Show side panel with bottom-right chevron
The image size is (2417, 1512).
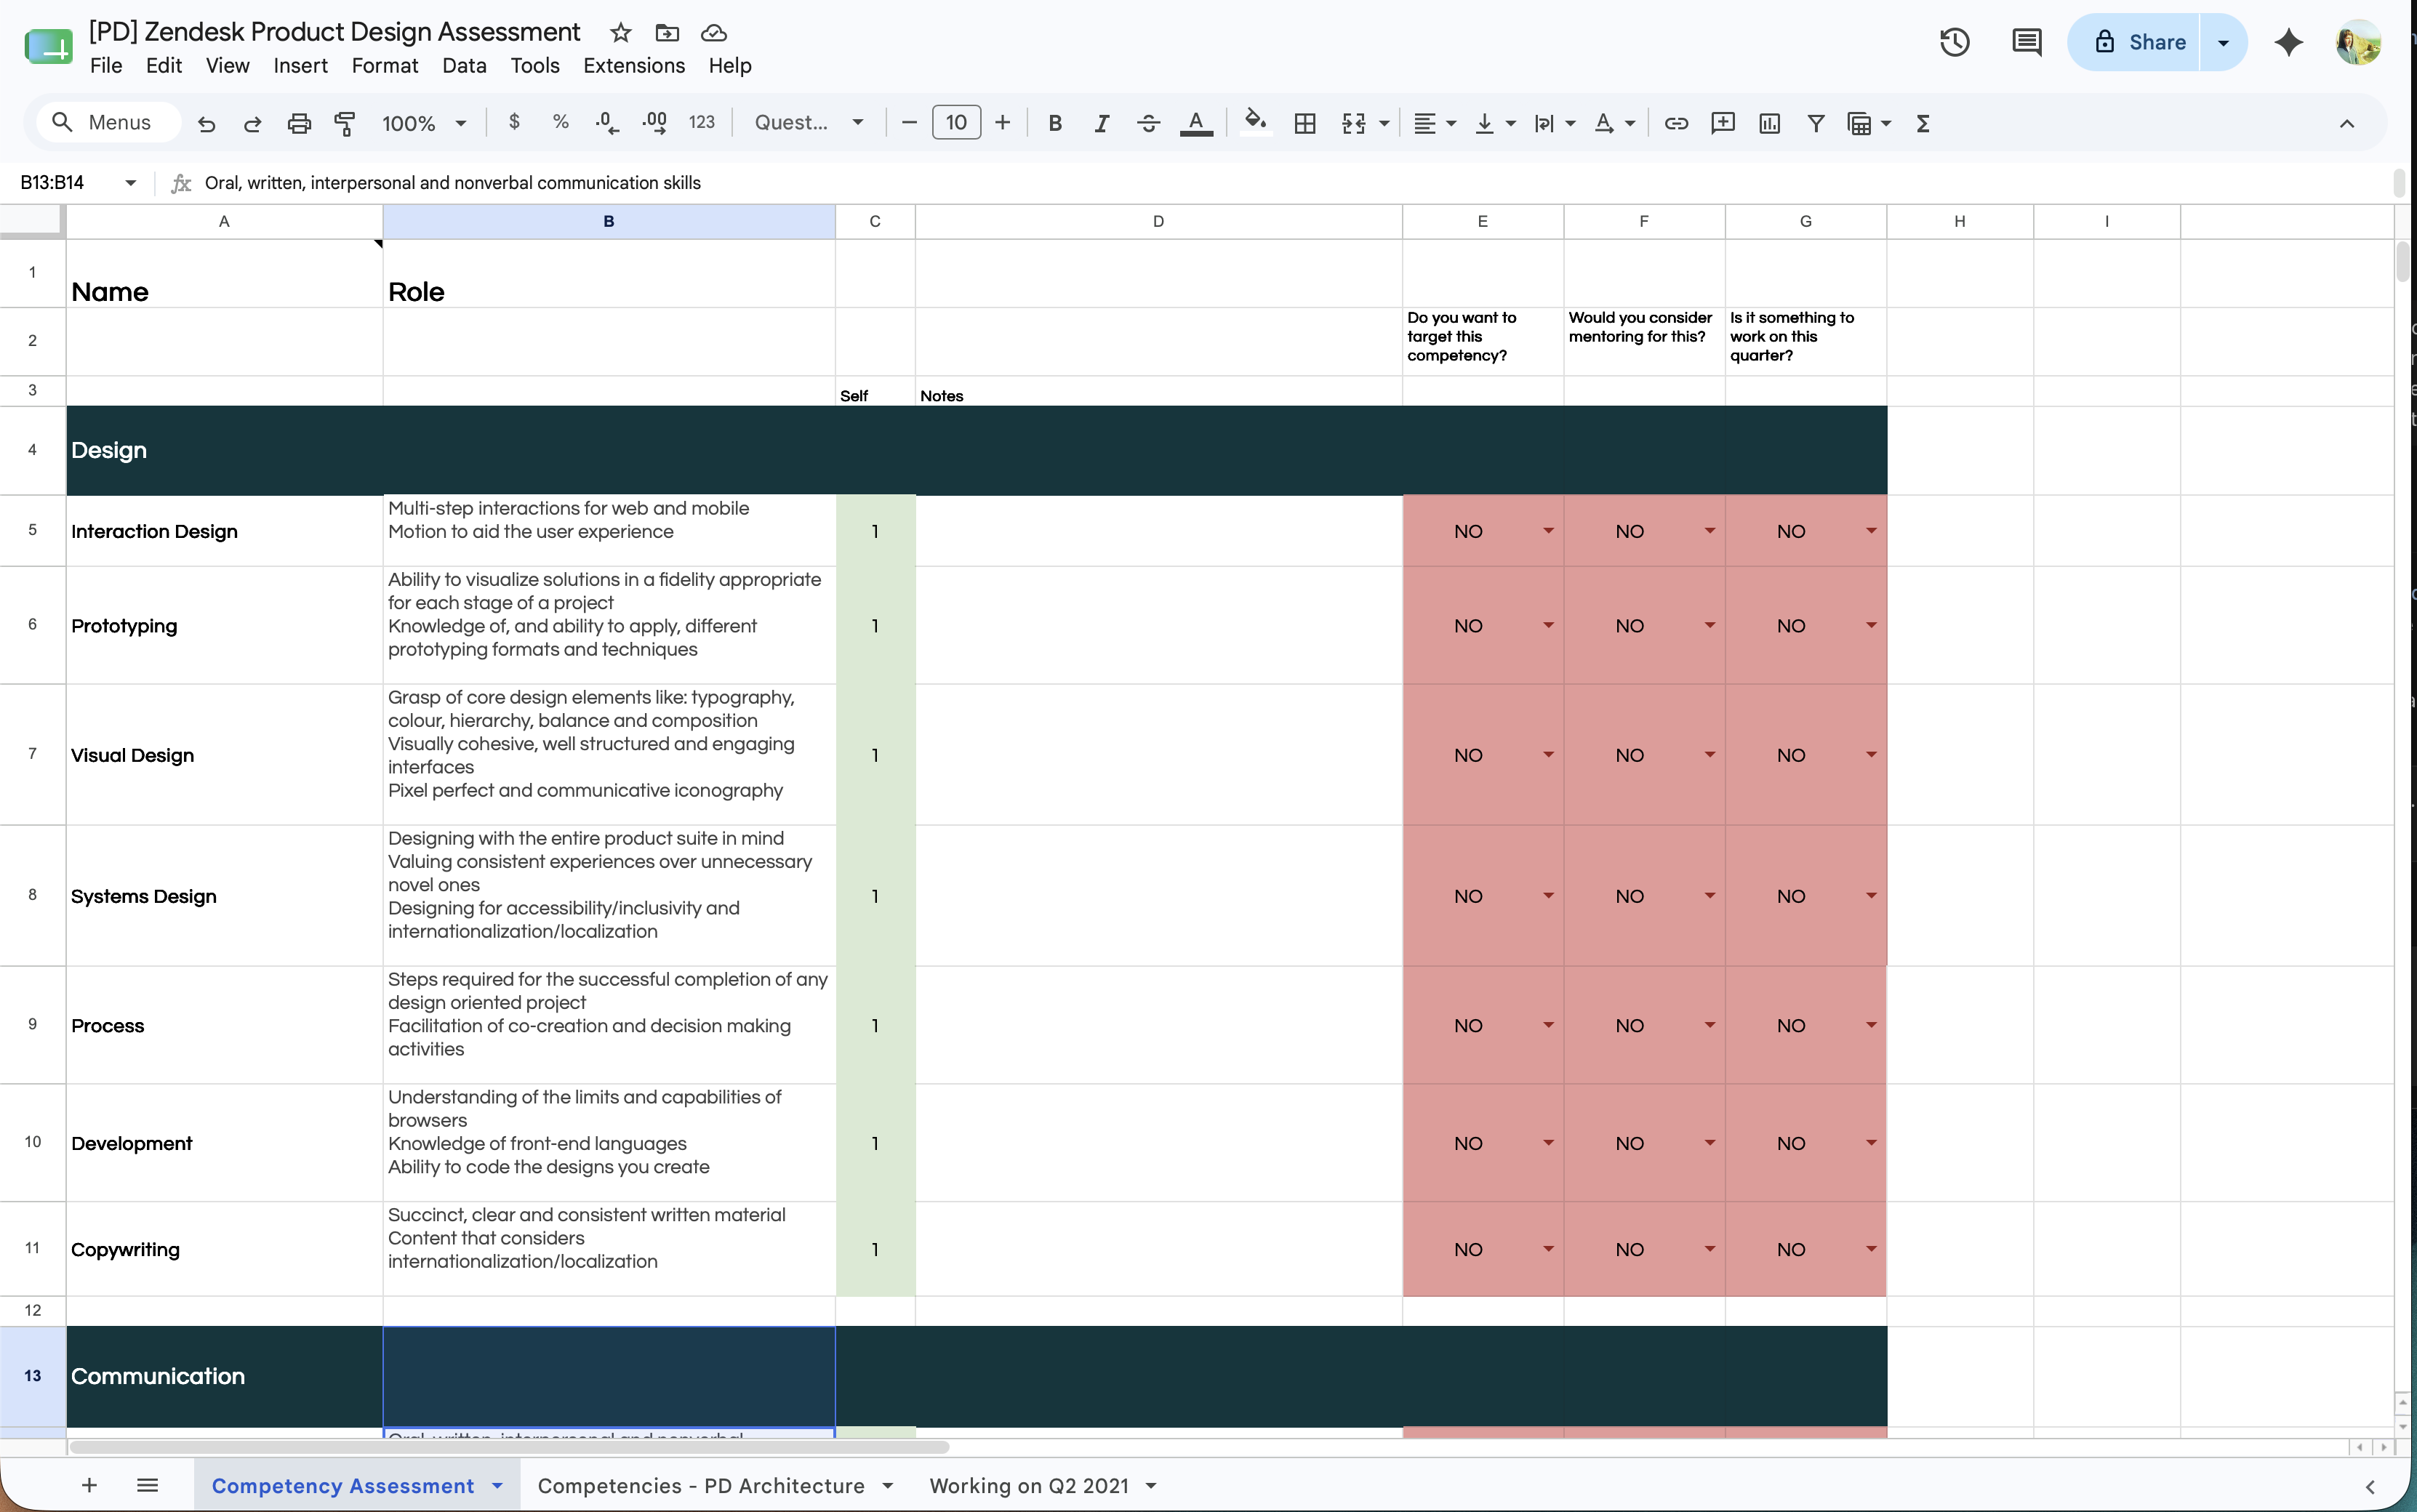pos(2370,1486)
